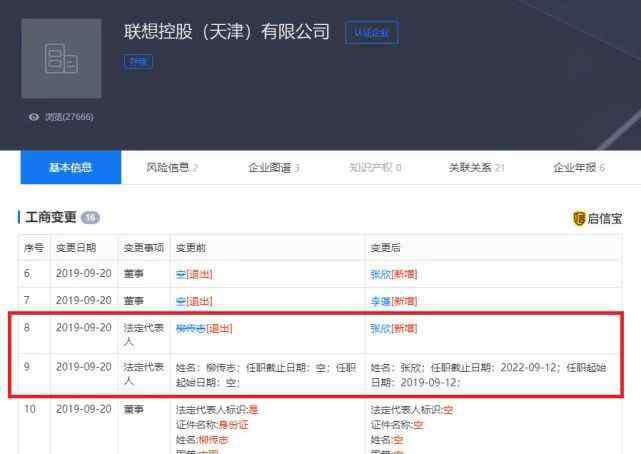Open the 张欣[新增] link in row 6

394,274
